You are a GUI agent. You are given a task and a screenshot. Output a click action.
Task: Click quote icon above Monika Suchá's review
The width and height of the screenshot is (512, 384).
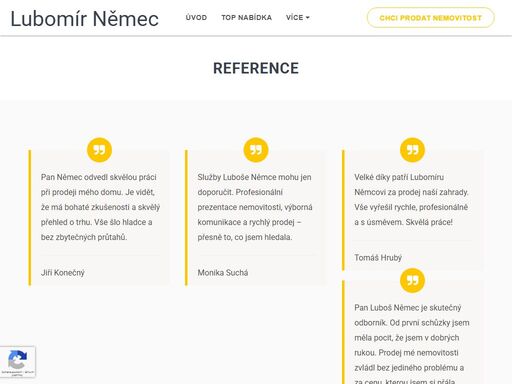[x=256, y=150]
